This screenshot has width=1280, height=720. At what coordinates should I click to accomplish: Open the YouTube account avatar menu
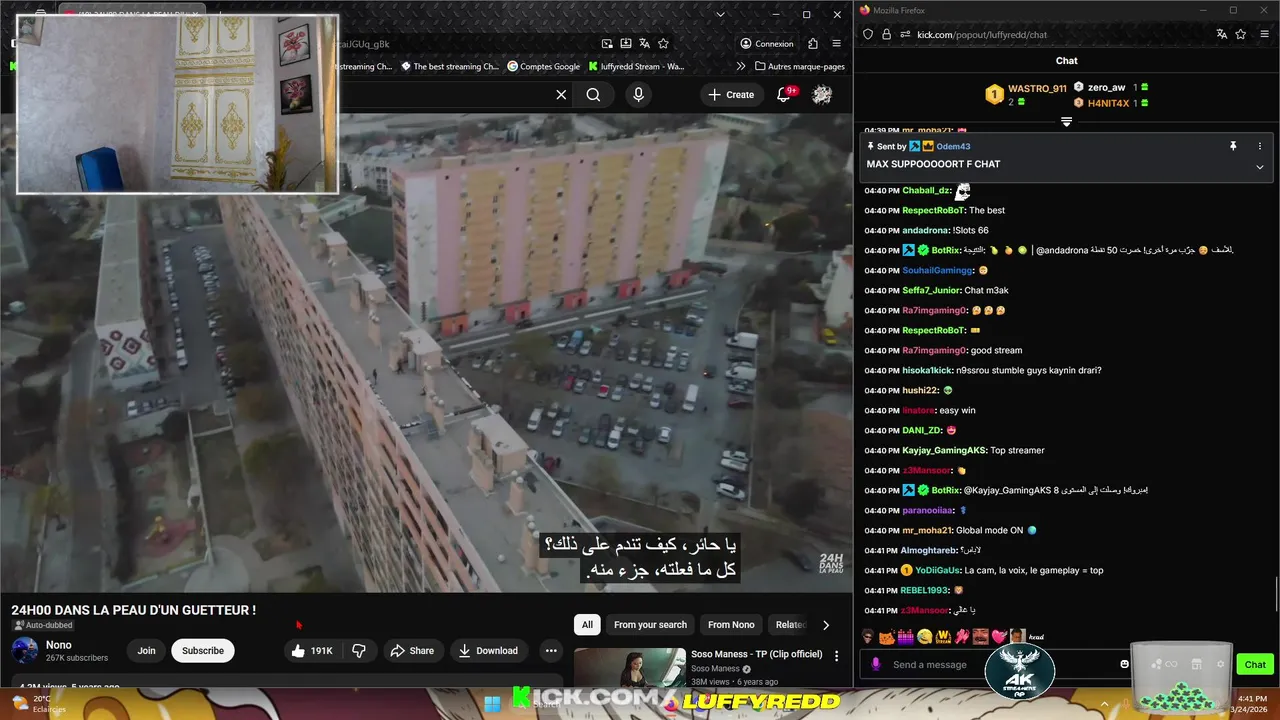coord(822,95)
